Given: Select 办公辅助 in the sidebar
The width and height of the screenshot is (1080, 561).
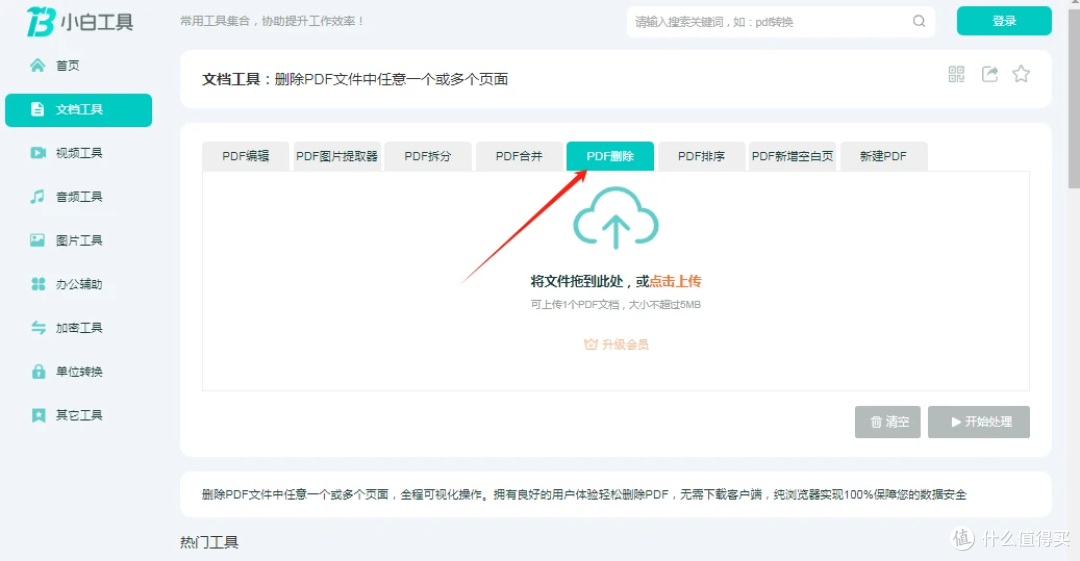Looking at the screenshot, I should click(x=78, y=284).
